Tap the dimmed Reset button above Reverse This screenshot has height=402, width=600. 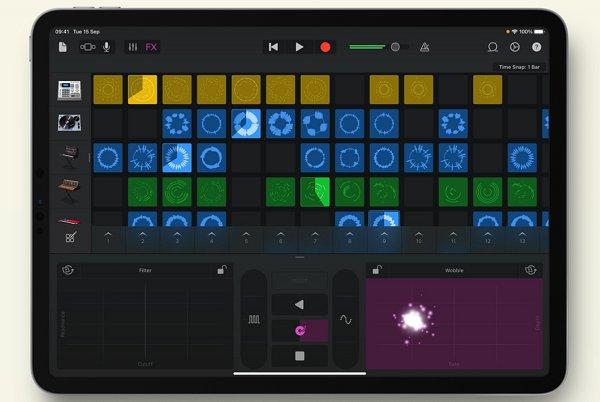click(x=300, y=281)
